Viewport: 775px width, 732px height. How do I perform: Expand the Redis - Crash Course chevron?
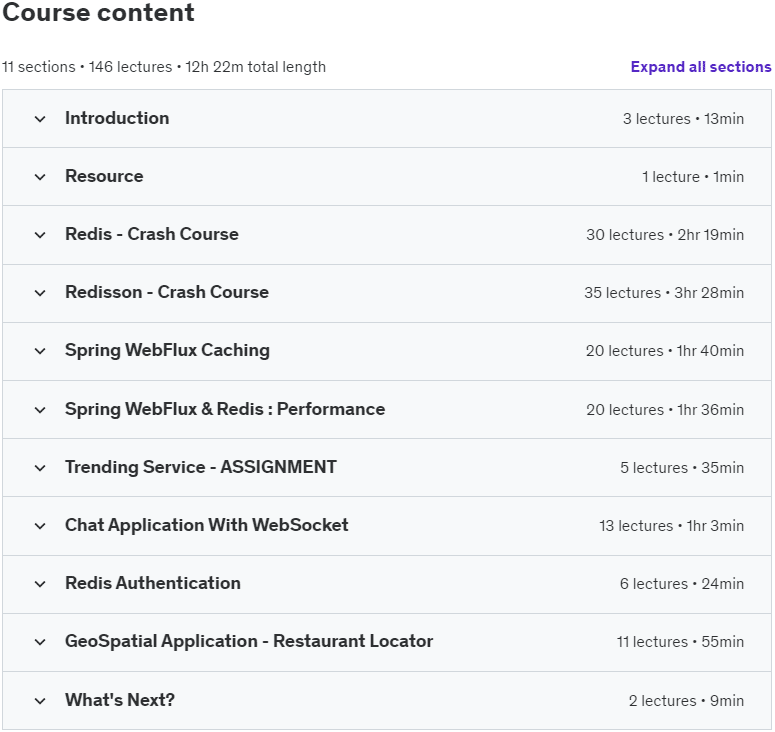pyautogui.click(x=40, y=235)
